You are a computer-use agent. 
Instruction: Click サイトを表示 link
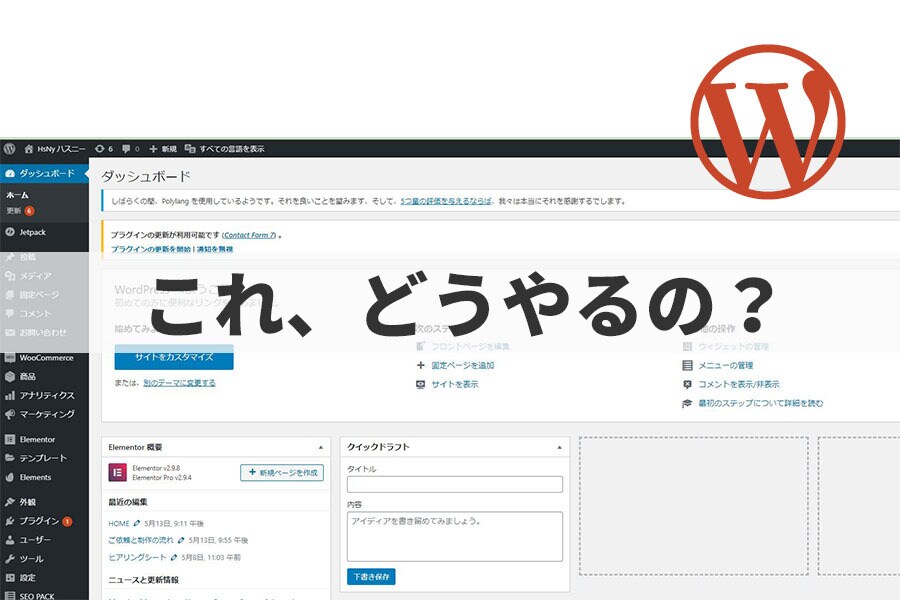pyautogui.click(x=455, y=384)
